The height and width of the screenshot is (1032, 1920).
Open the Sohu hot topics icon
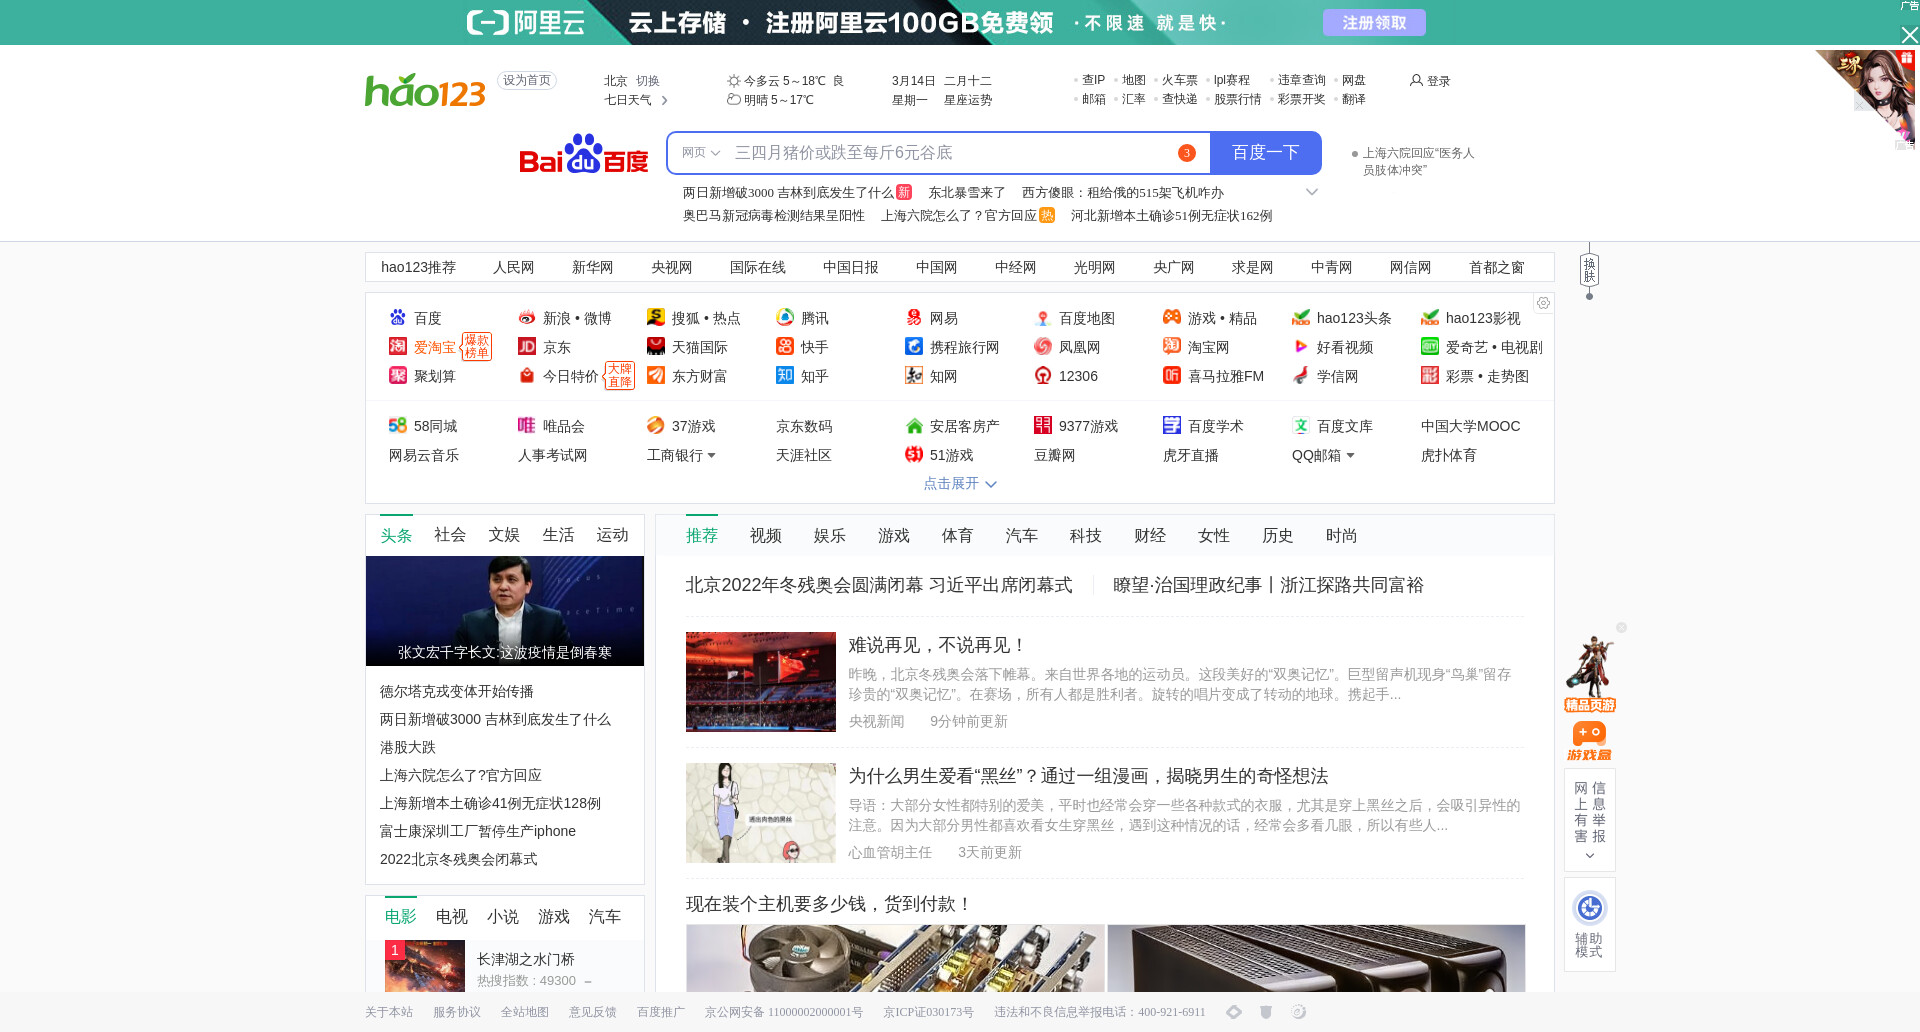coord(656,318)
